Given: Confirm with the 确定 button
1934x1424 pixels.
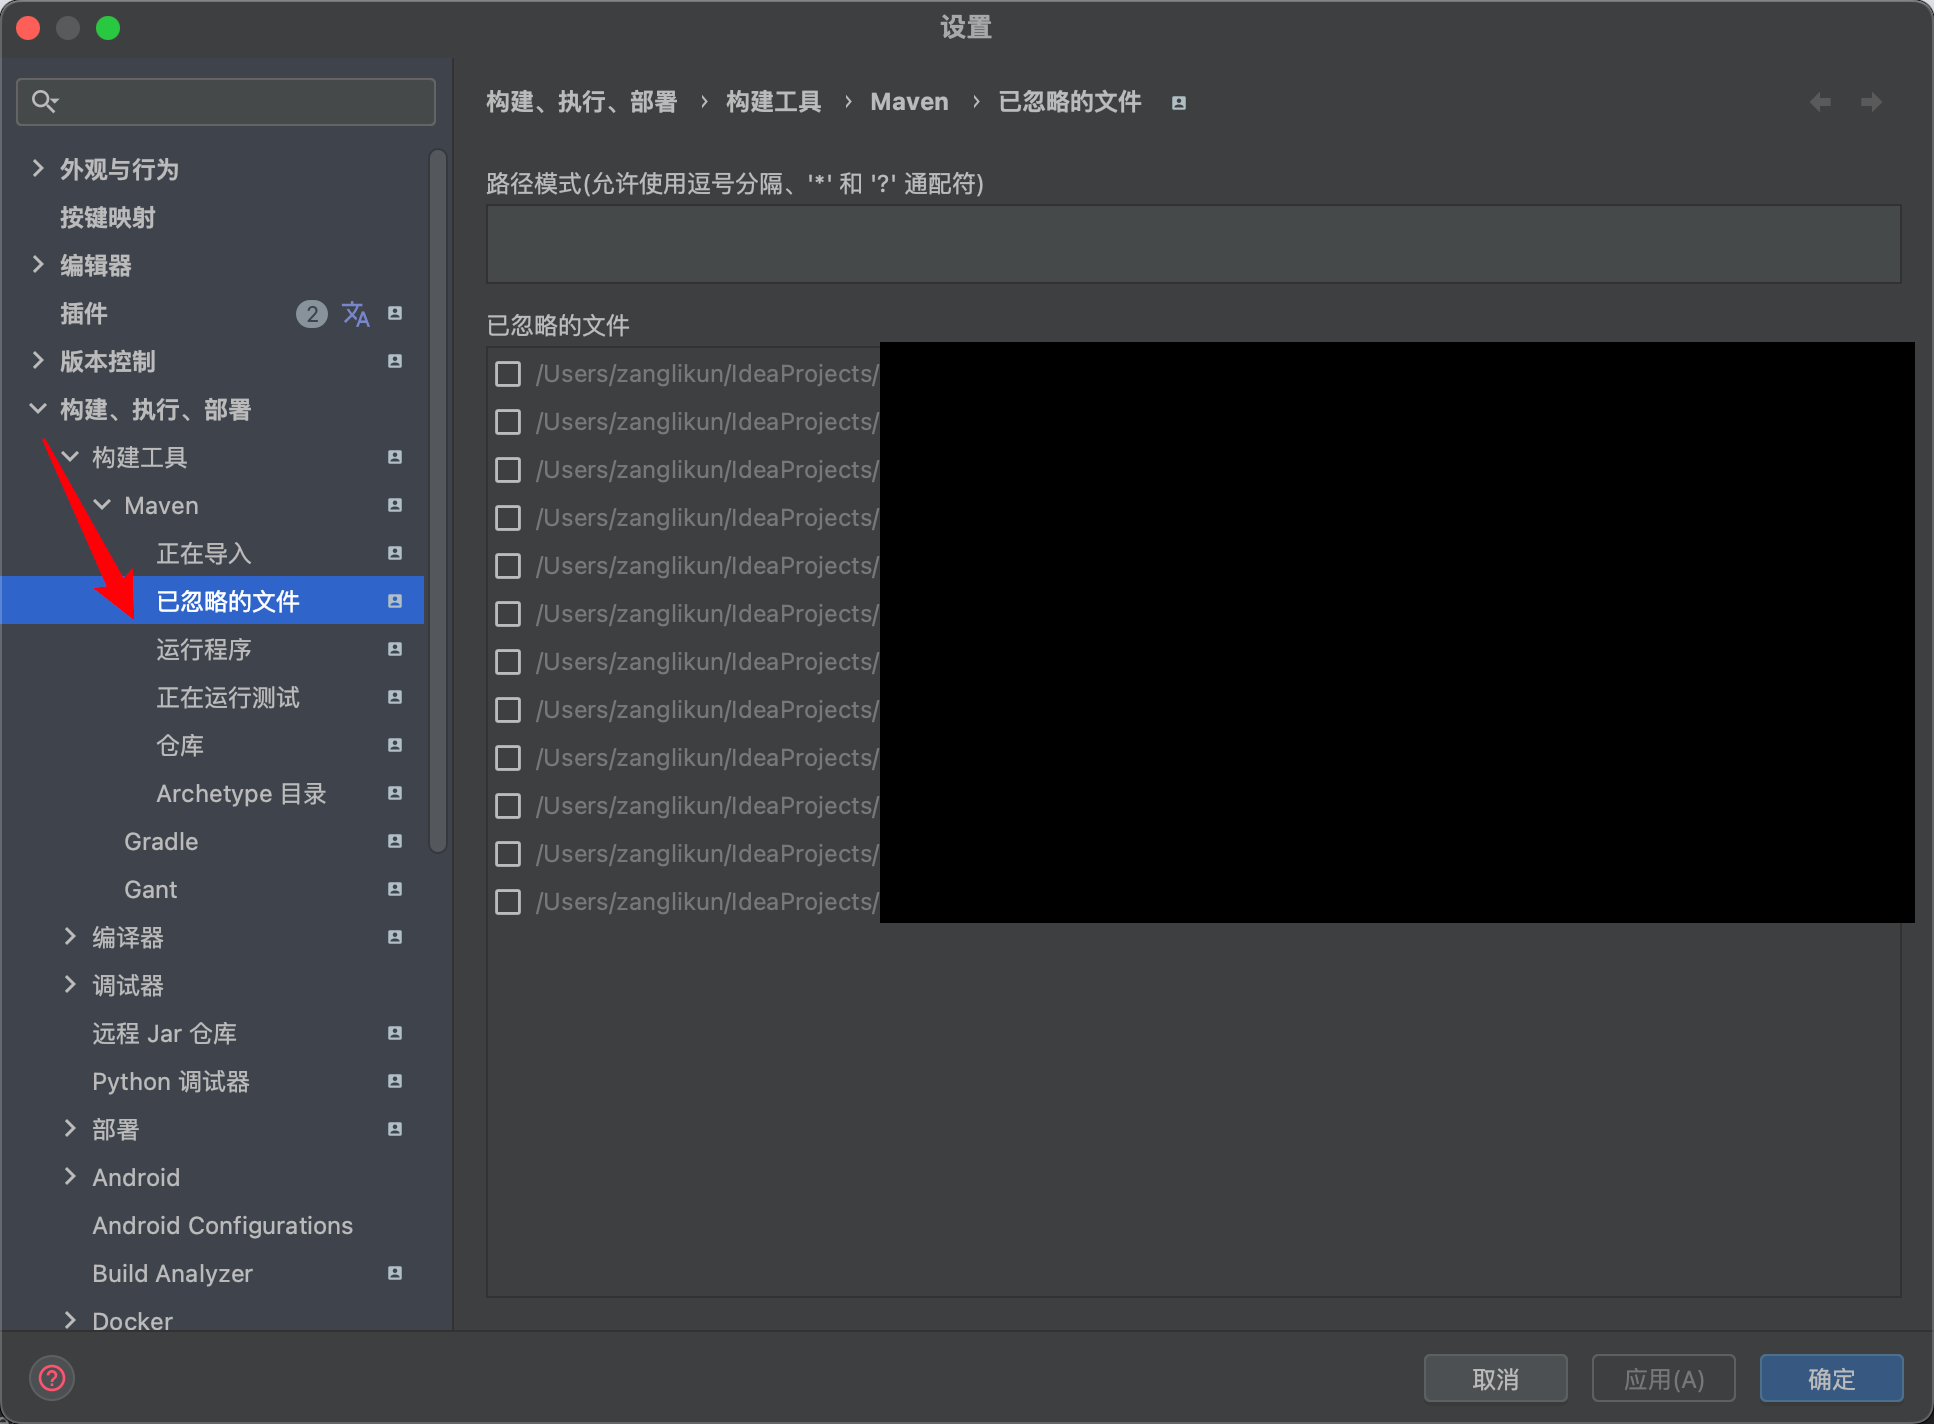Looking at the screenshot, I should 1830,1379.
